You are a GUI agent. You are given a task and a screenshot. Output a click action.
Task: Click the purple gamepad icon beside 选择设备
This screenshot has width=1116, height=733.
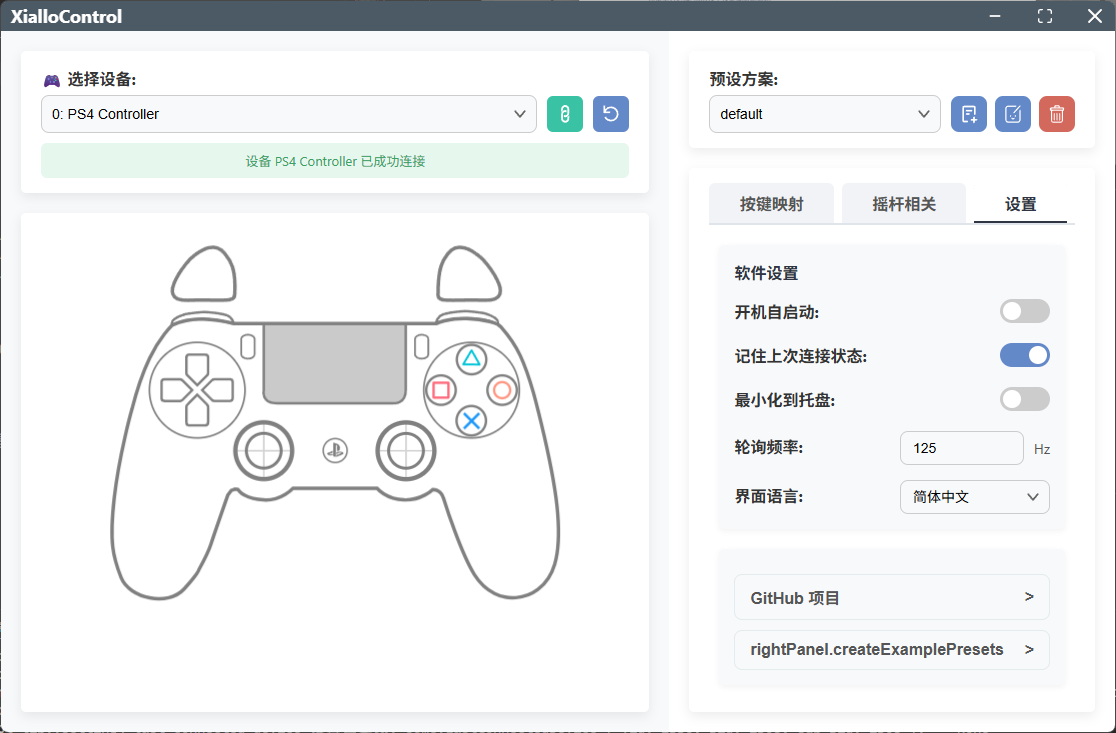(51, 80)
